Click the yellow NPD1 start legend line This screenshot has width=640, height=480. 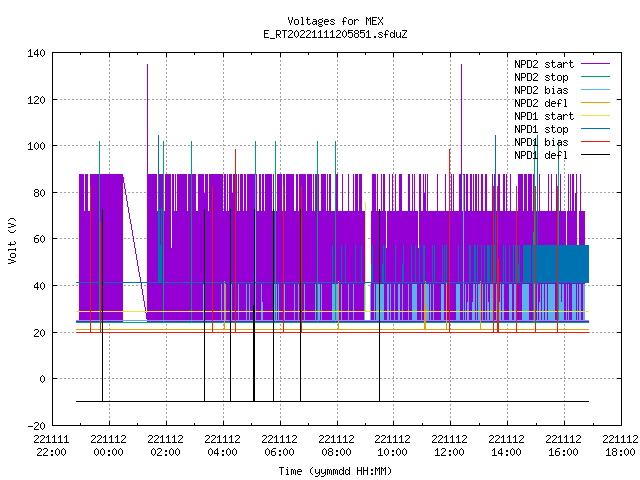coord(595,116)
